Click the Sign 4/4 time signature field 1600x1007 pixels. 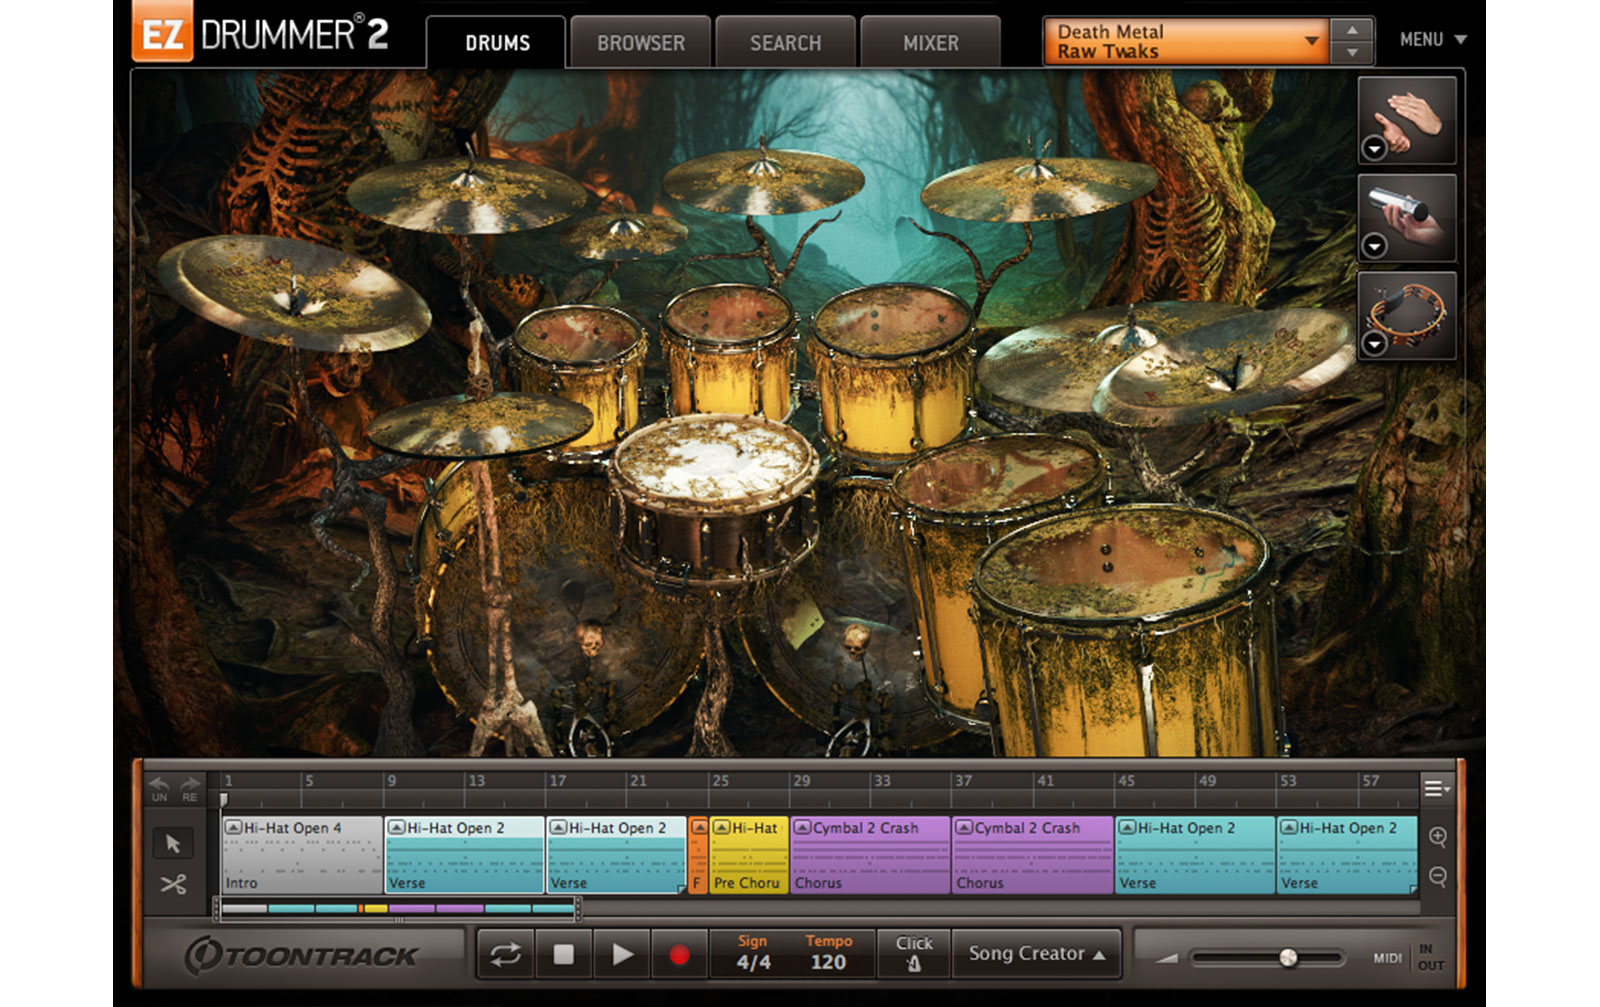coord(753,953)
